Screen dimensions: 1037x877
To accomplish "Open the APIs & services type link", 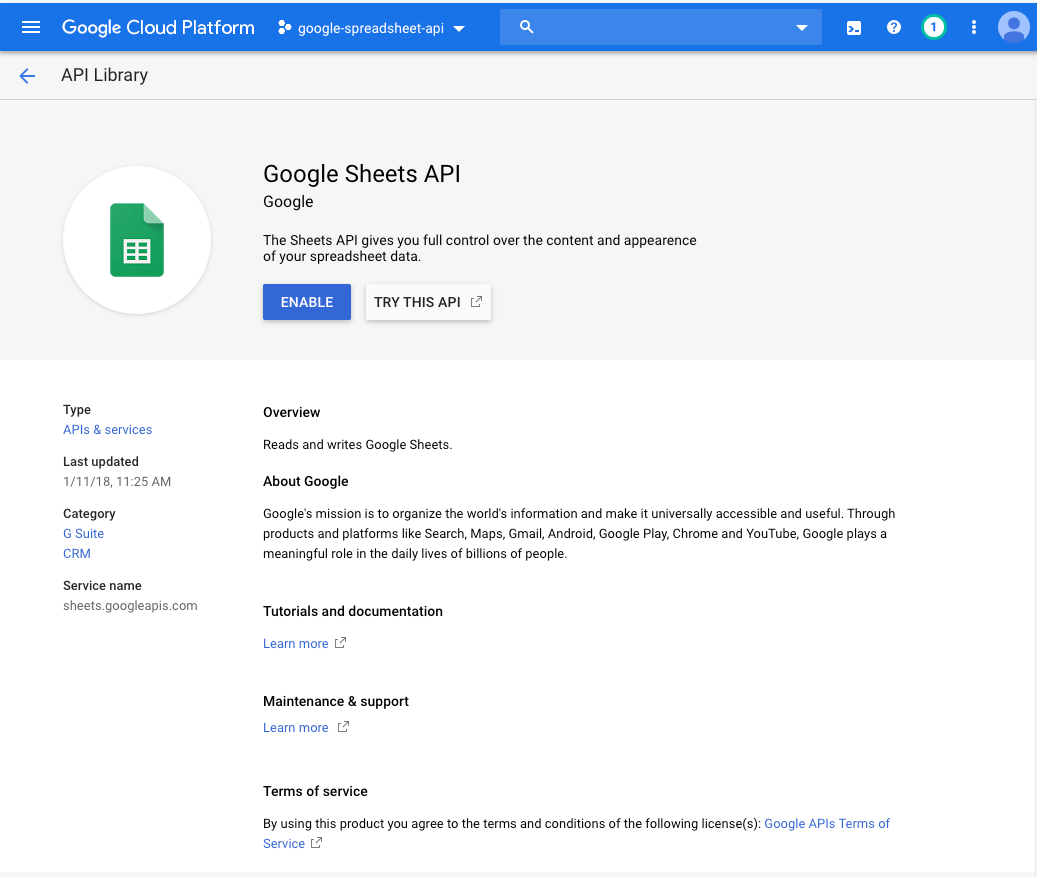I will [108, 430].
